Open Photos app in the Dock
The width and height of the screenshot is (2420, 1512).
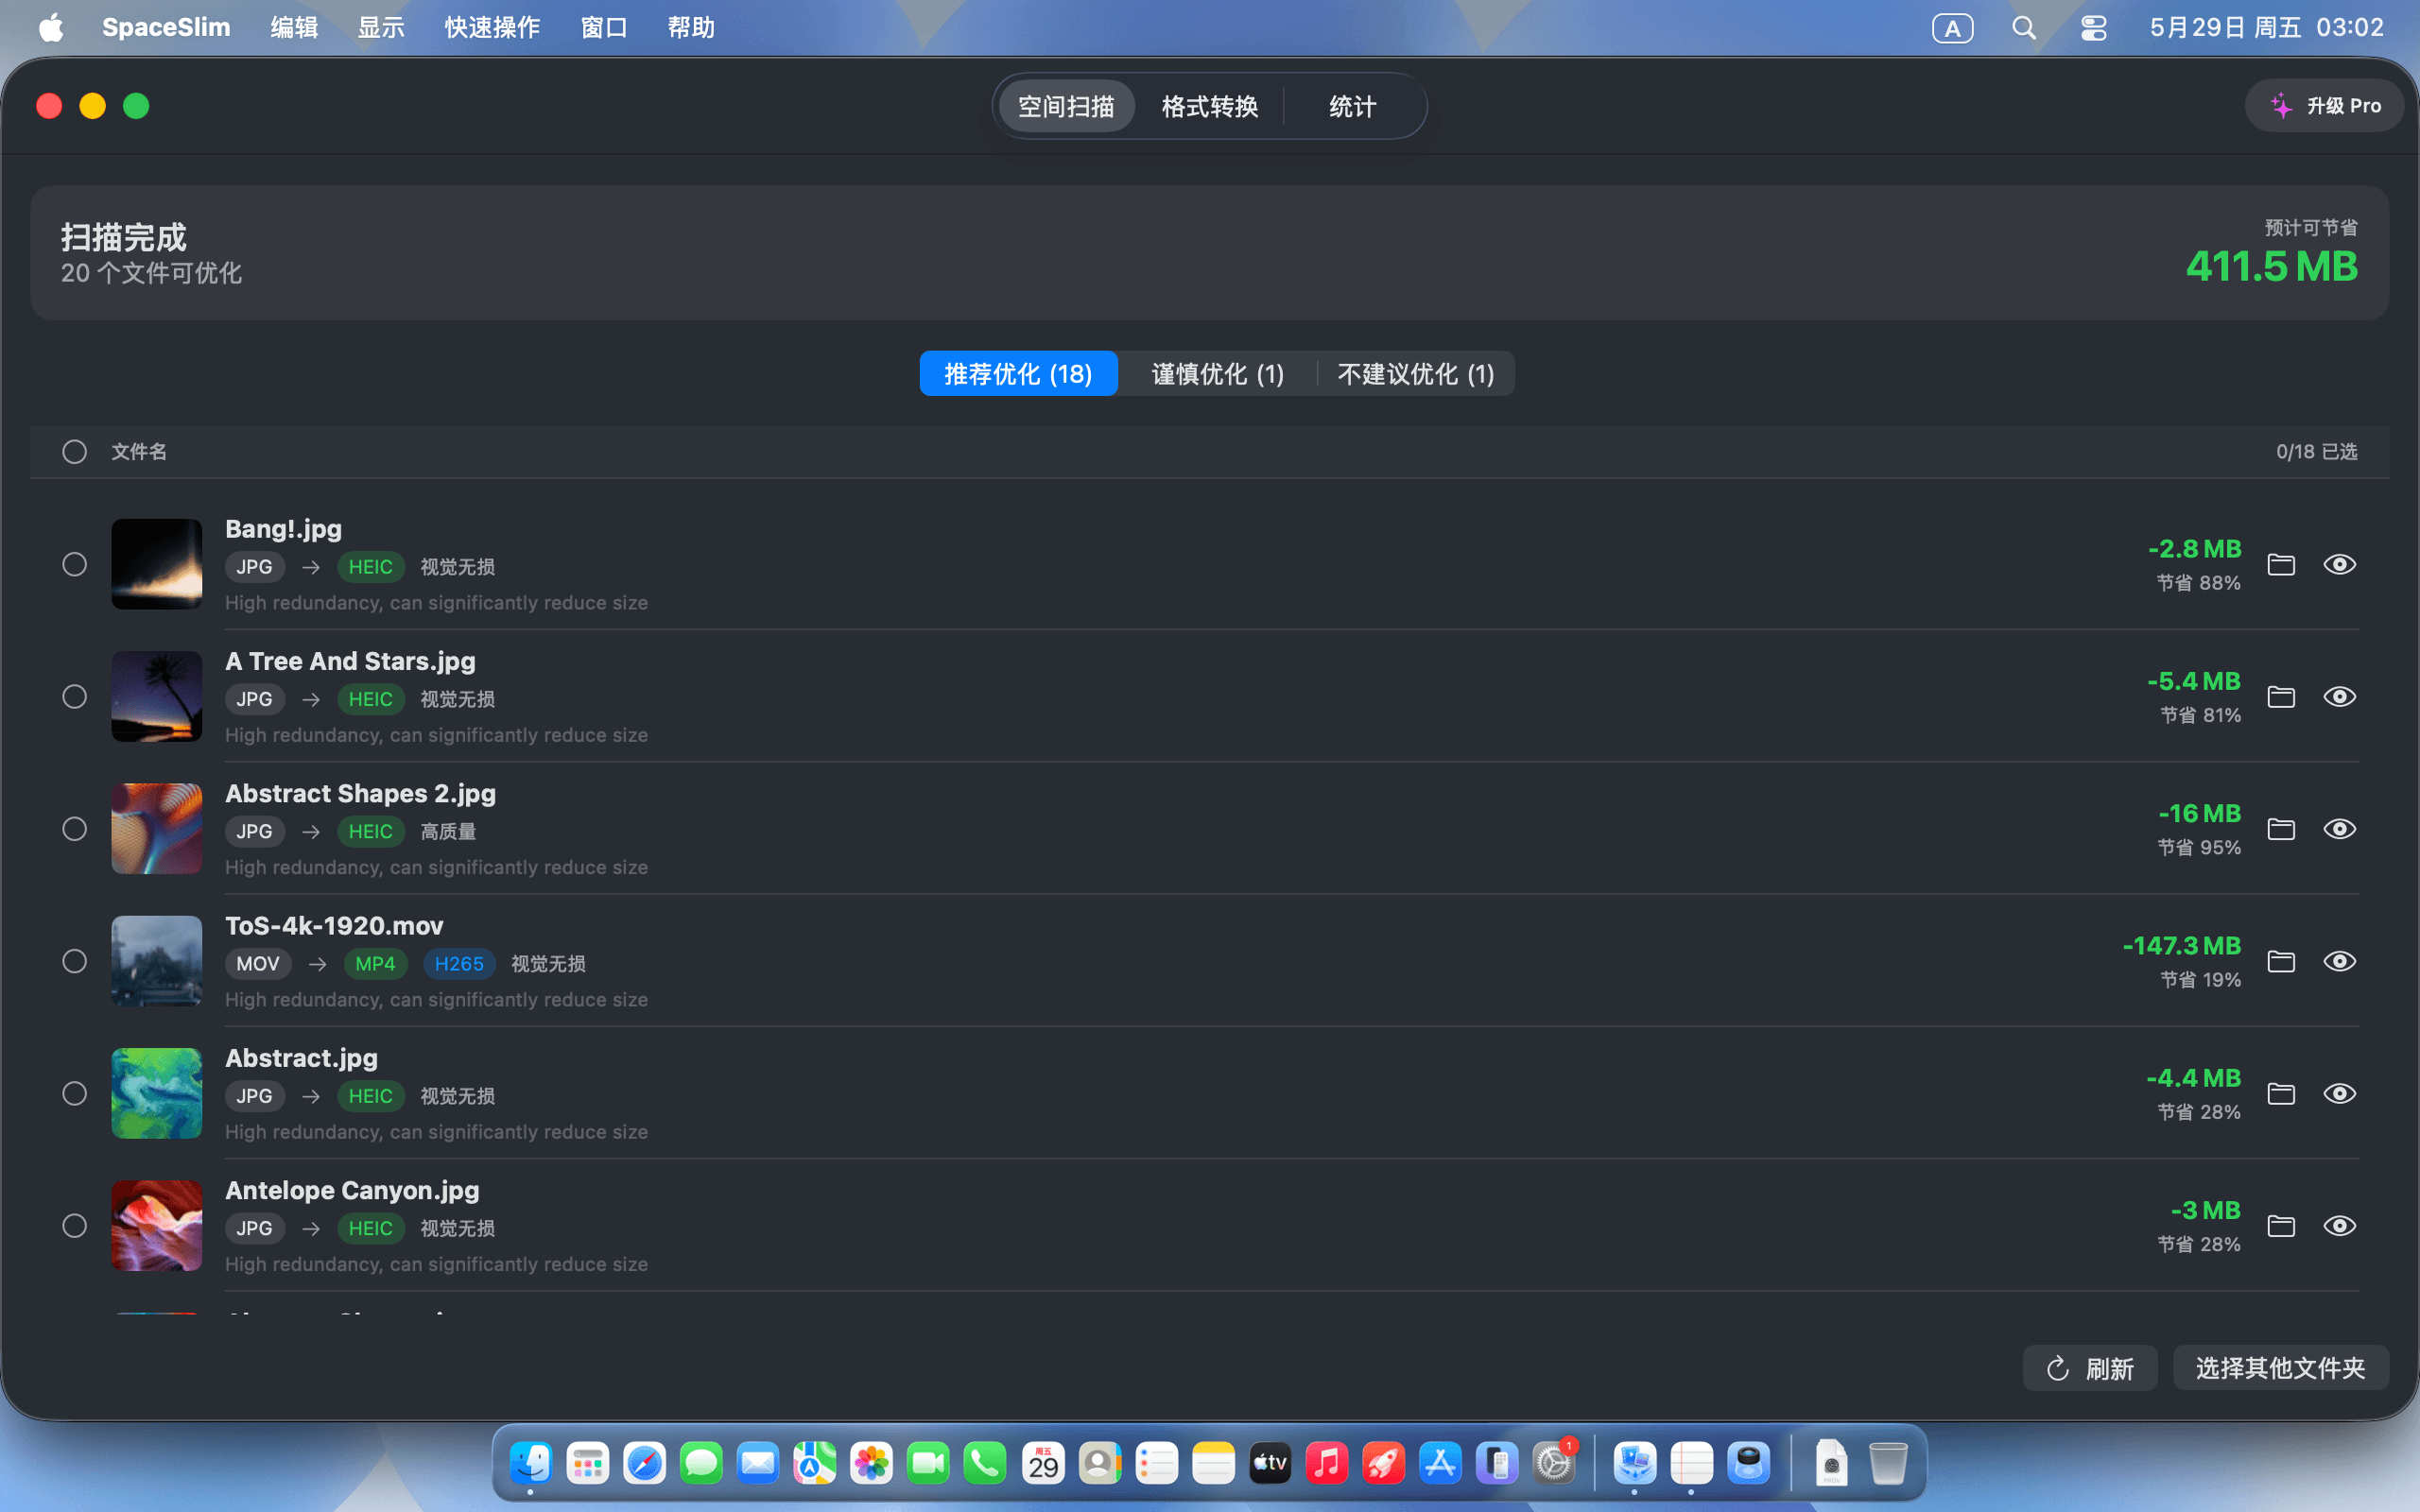pyautogui.click(x=871, y=1464)
